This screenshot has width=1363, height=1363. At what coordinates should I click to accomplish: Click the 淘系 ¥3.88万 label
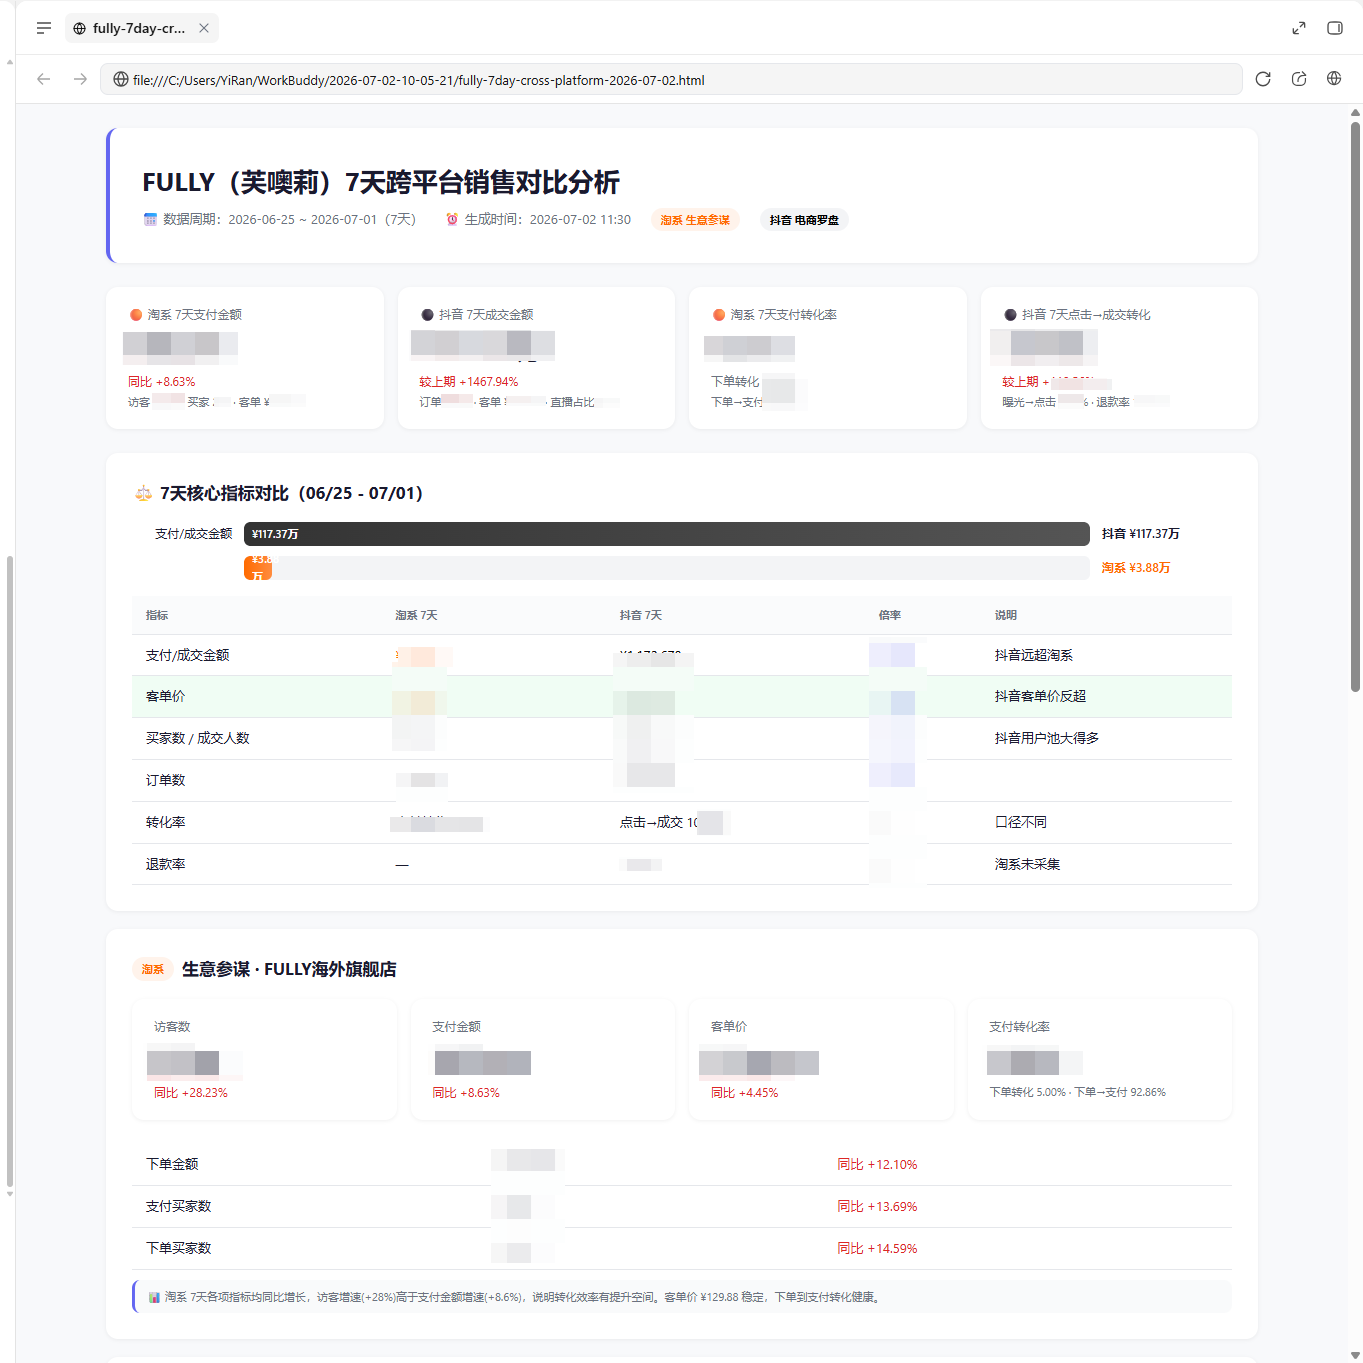[1135, 568]
